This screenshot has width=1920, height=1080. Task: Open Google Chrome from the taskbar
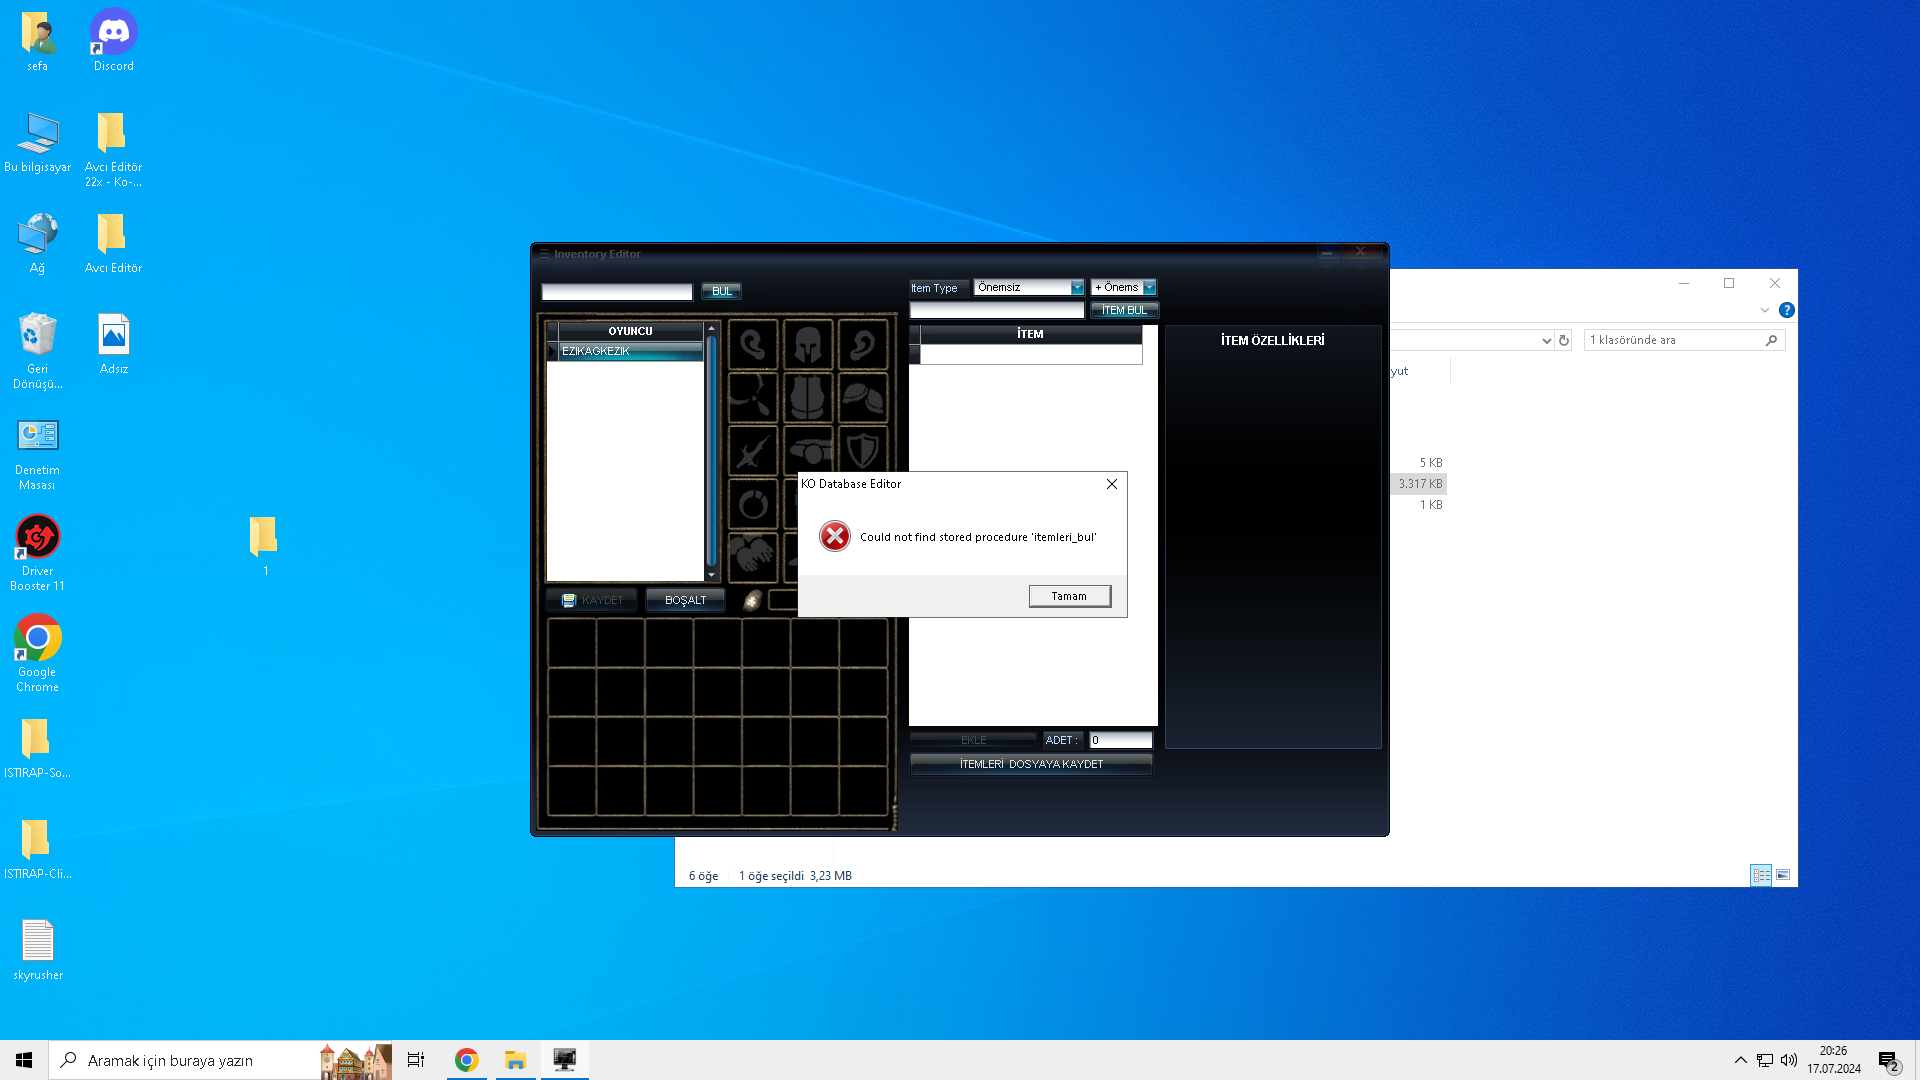tap(466, 1060)
